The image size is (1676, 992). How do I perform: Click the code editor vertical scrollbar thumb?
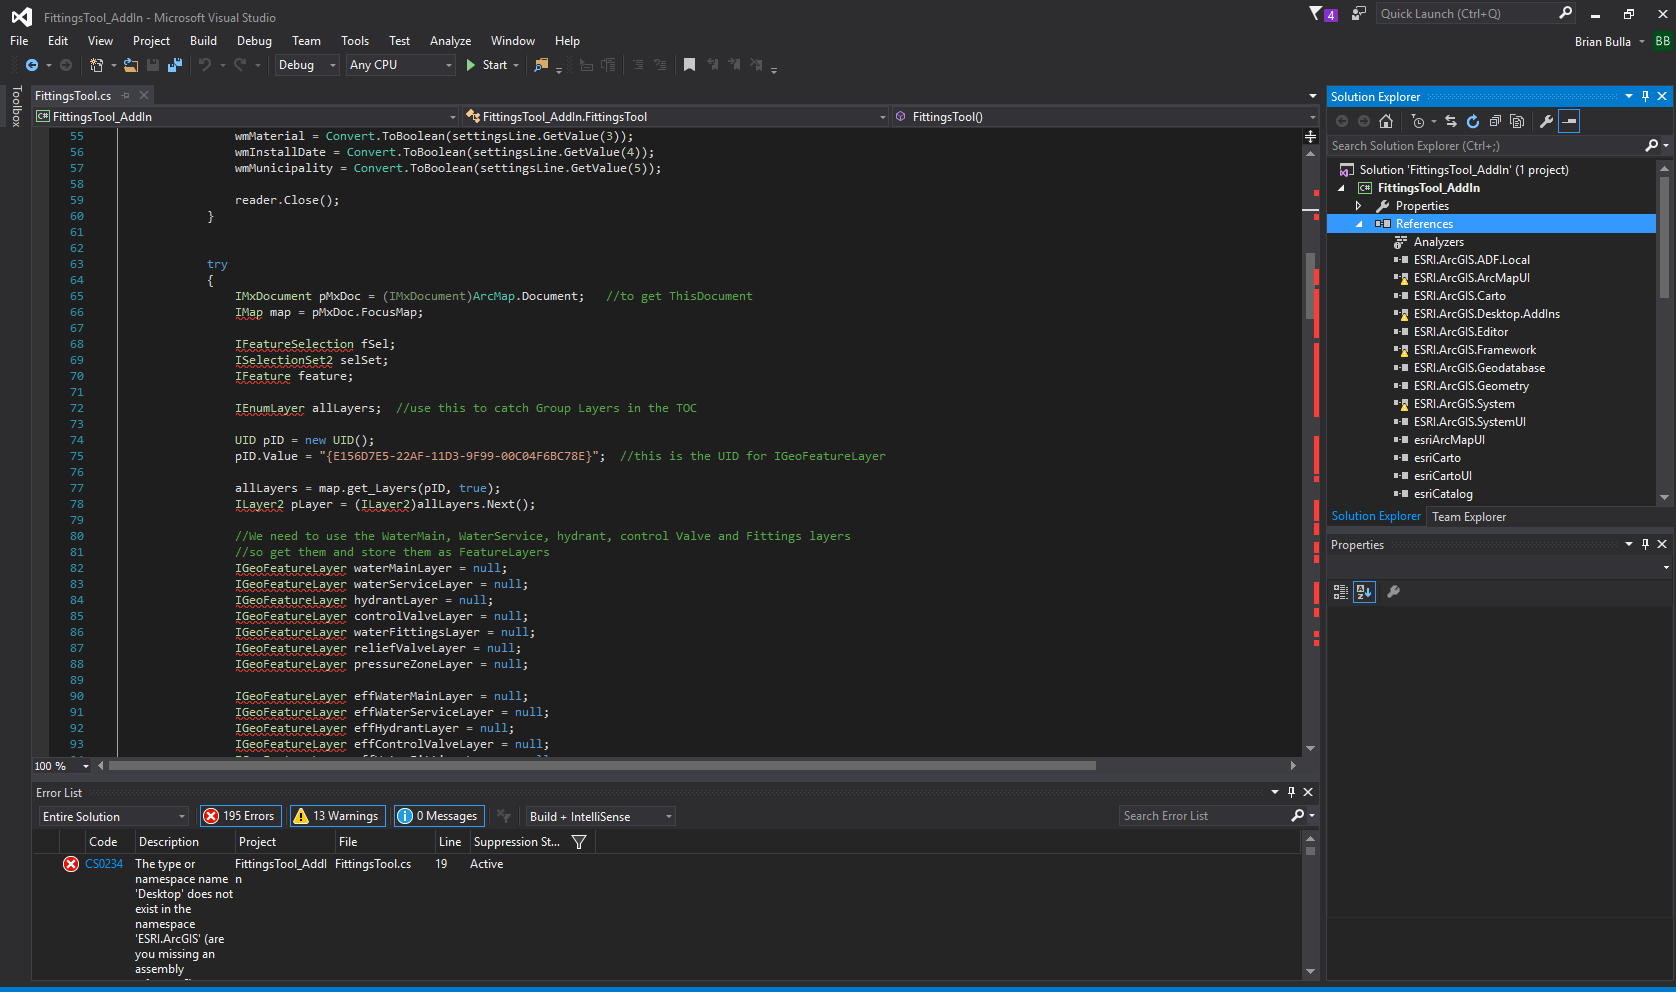click(x=1310, y=285)
